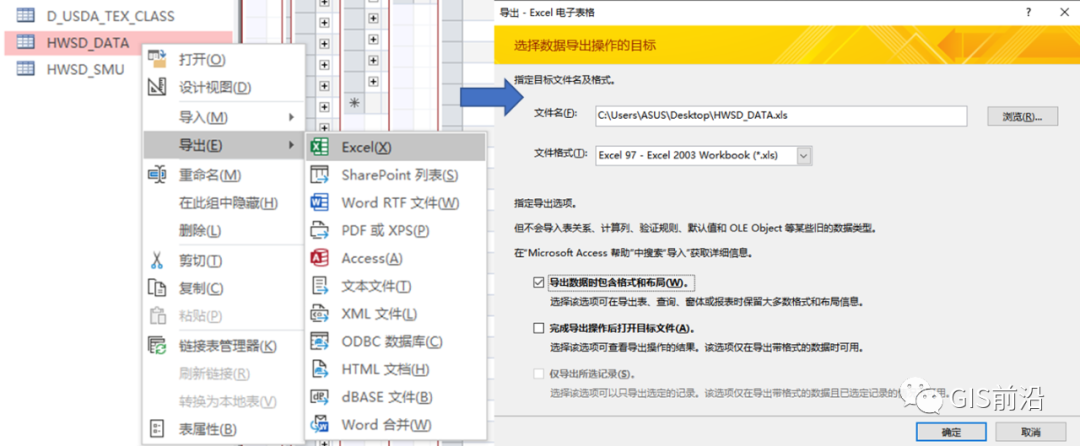1080x446 pixels.
Task: Click the HTML document icon
Action: (x=320, y=369)
